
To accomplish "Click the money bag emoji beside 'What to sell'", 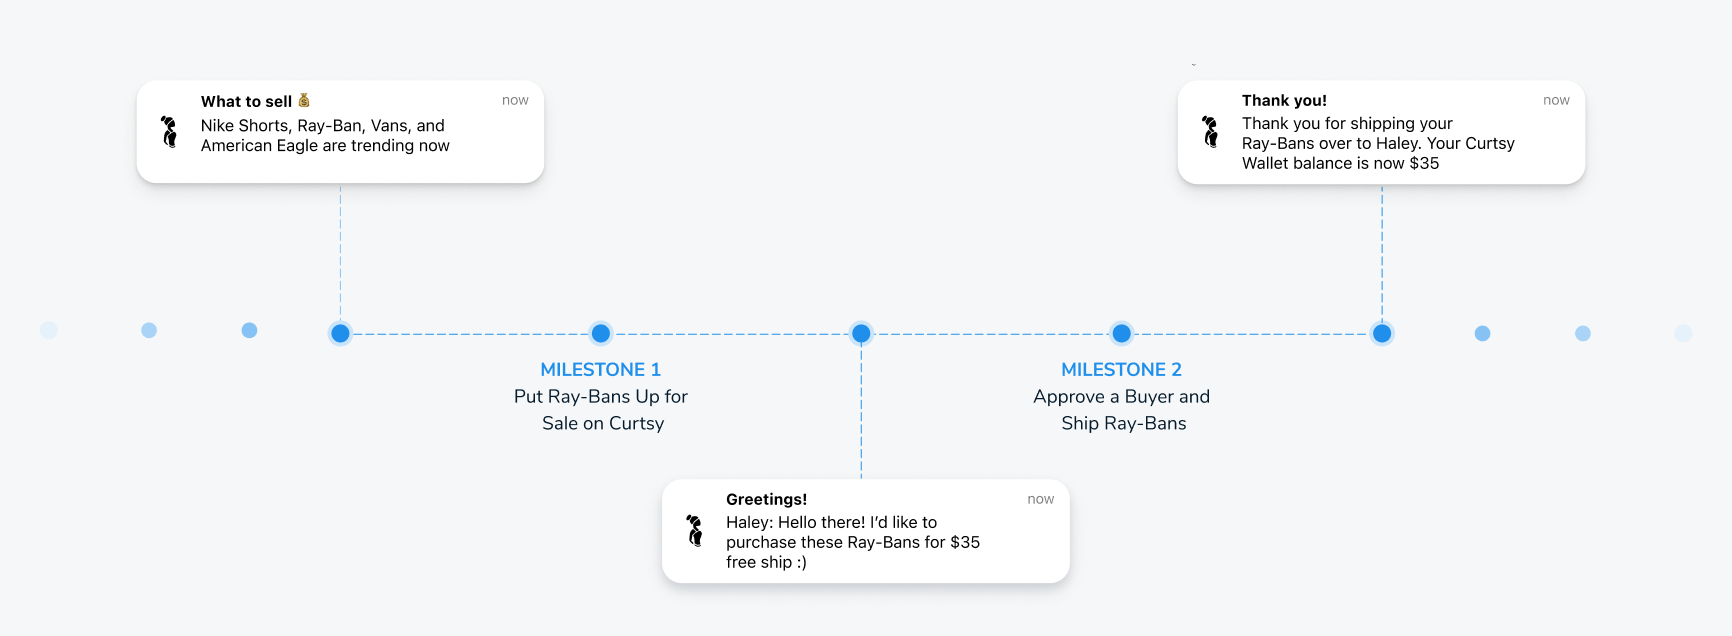I will point(304,100).
